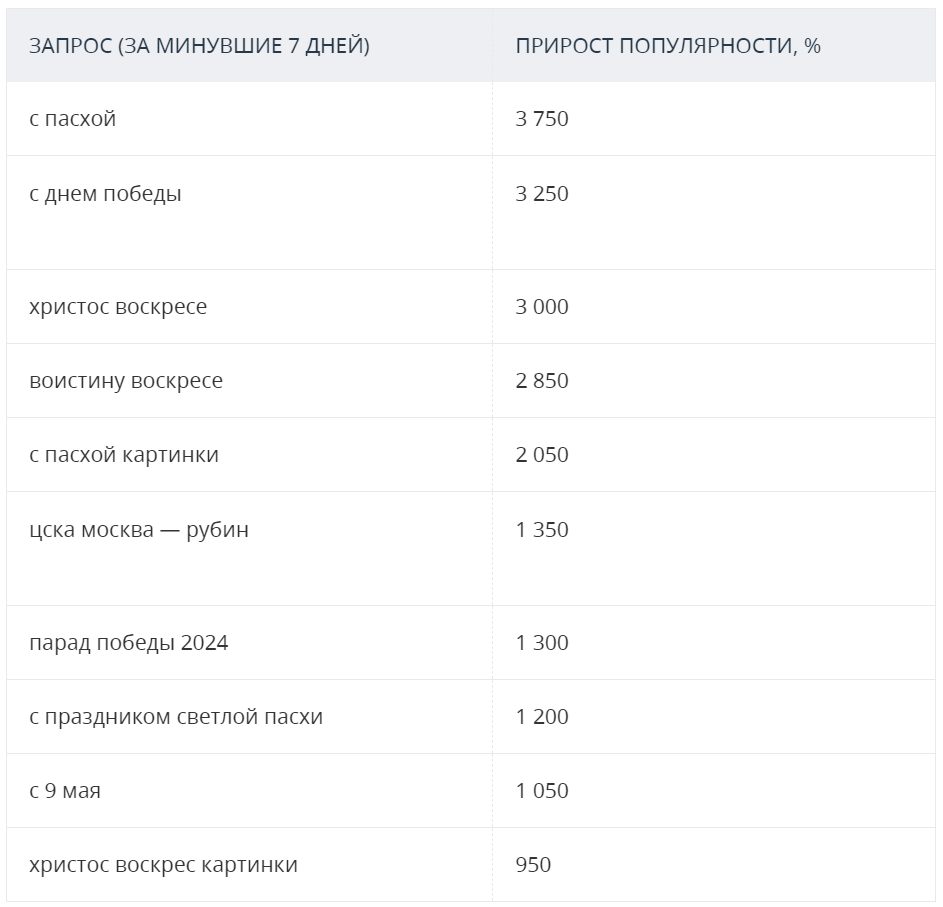Click the value 1 200
Viewport: 943px width, 907px height.
coord(541,717)
